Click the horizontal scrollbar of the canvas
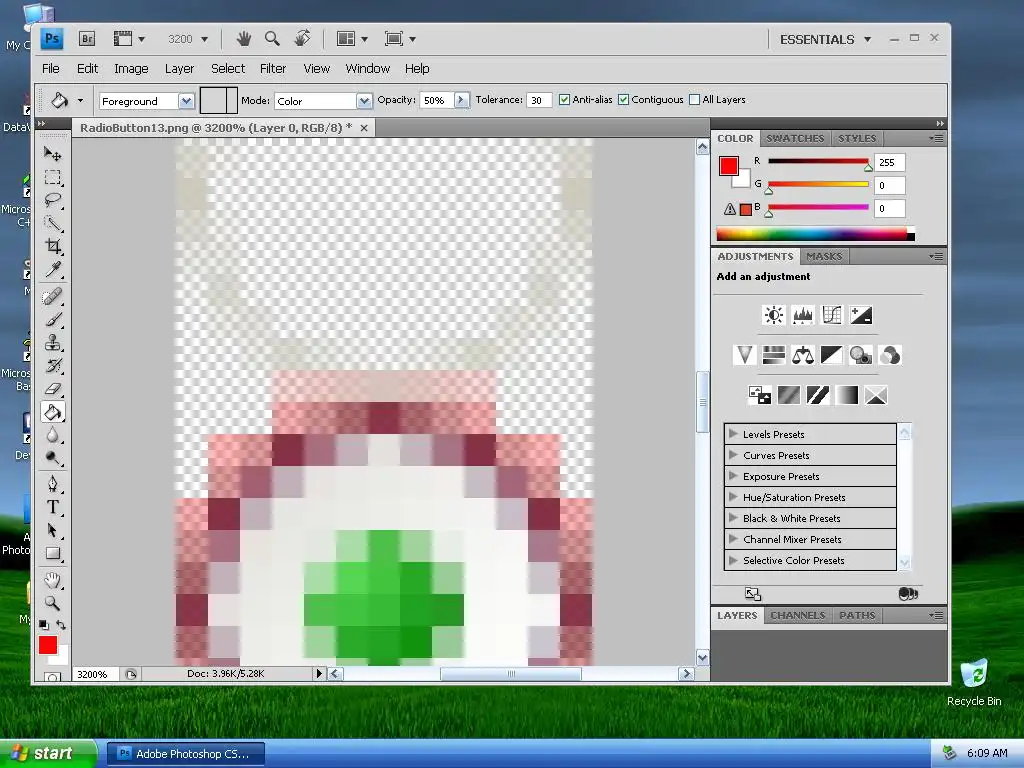The image size is (1024, 768). [x=510, y=673]
